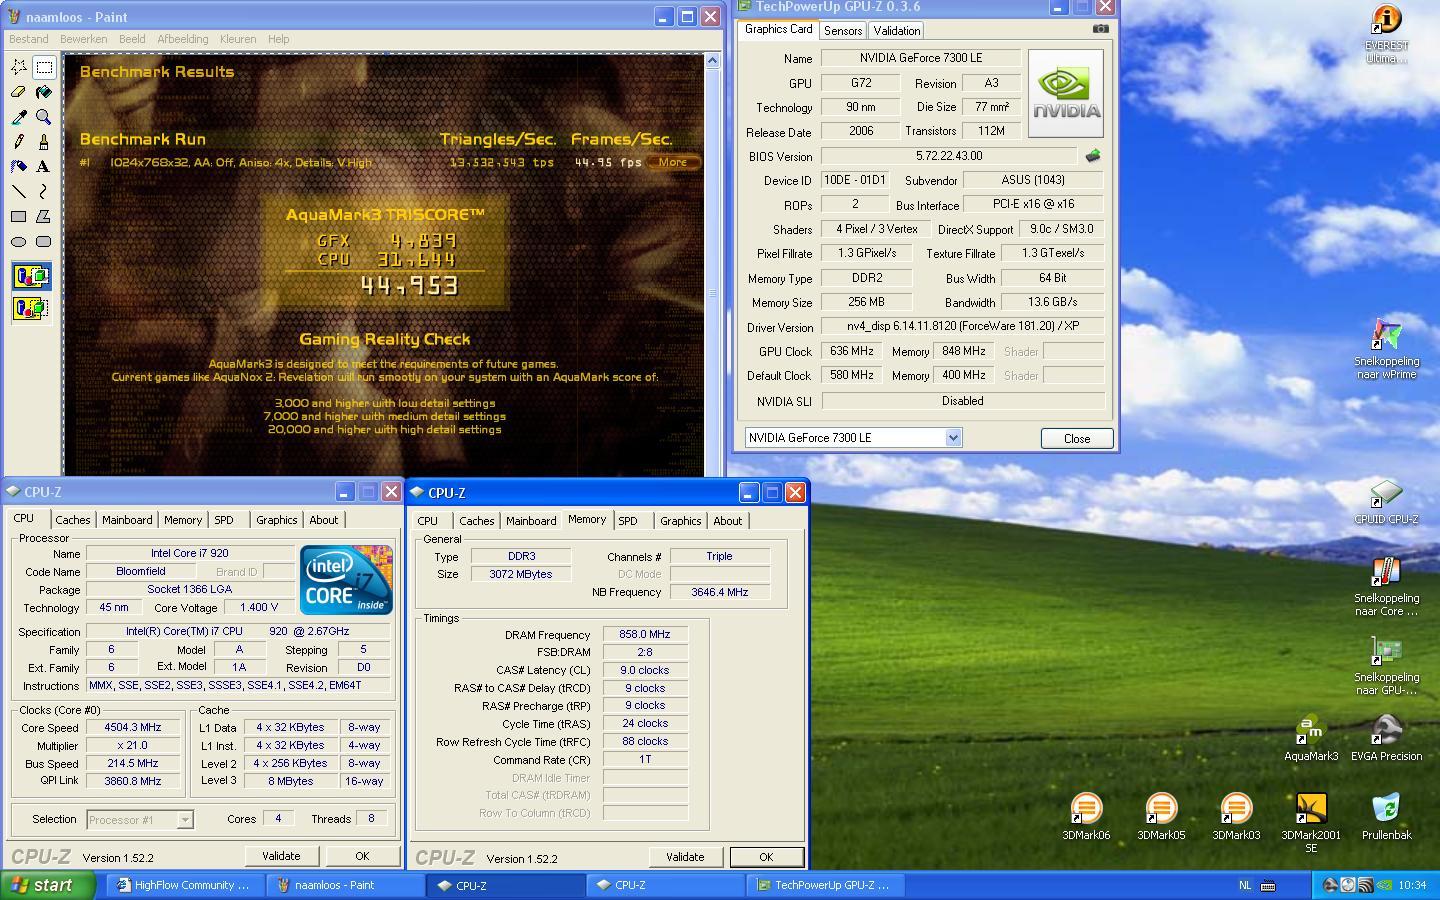Click Validate in the Memory CPU-Z window
Screen dimensions: 1440x900
pyautogui.click(x=685, y=857)
